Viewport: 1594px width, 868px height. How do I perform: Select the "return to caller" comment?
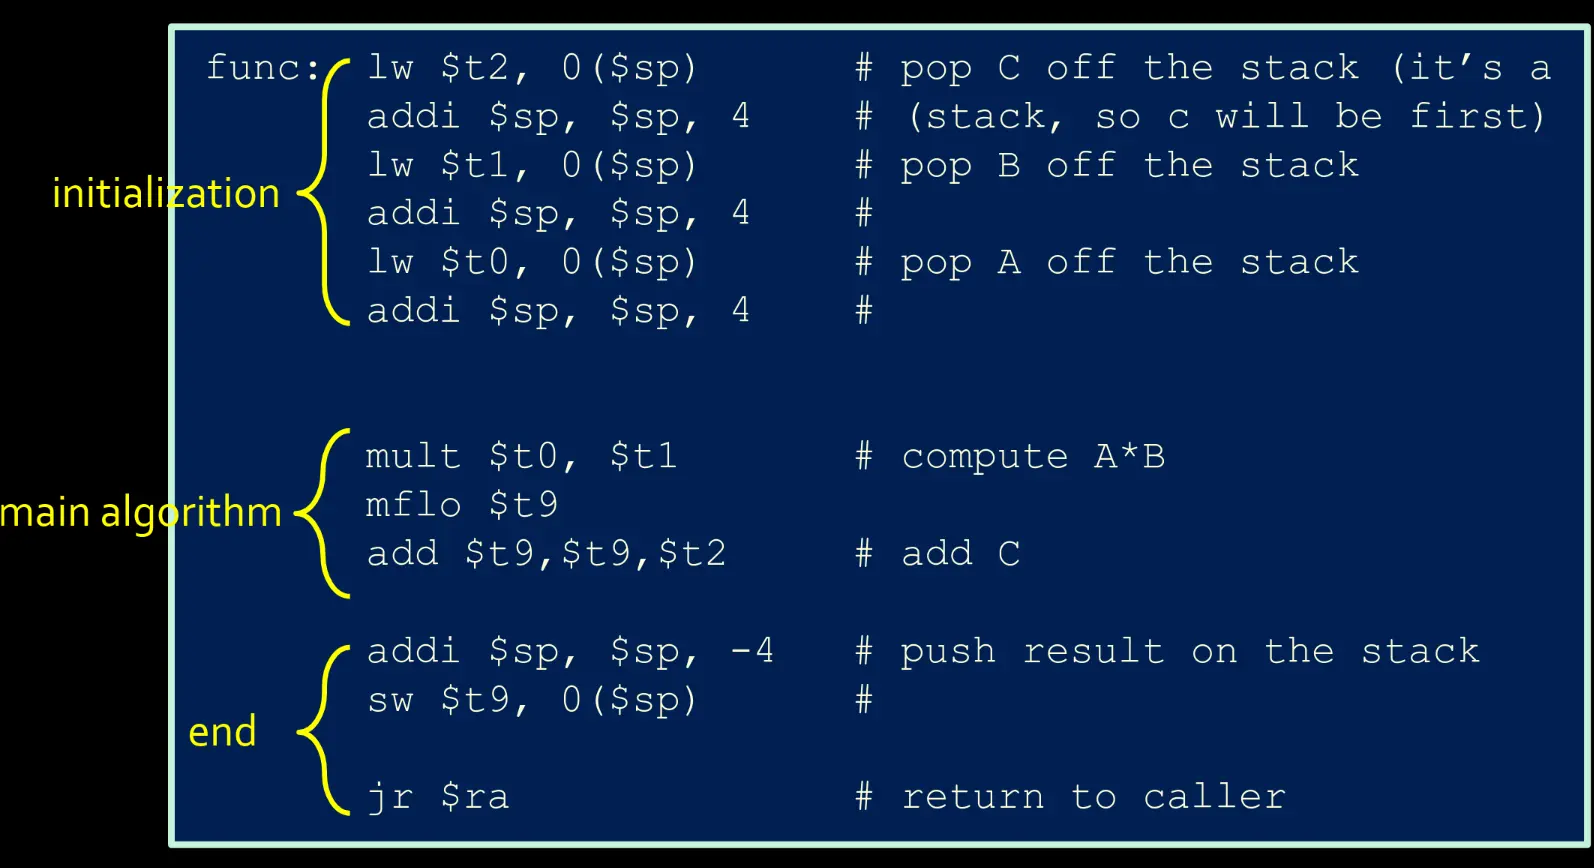tap(1092, 797)
